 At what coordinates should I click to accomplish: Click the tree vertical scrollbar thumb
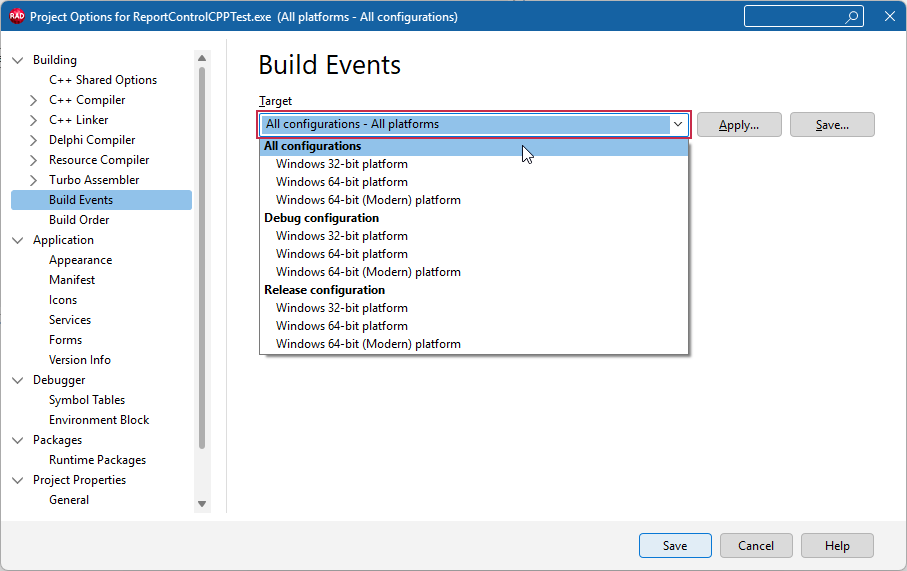[x=202, y=258]
